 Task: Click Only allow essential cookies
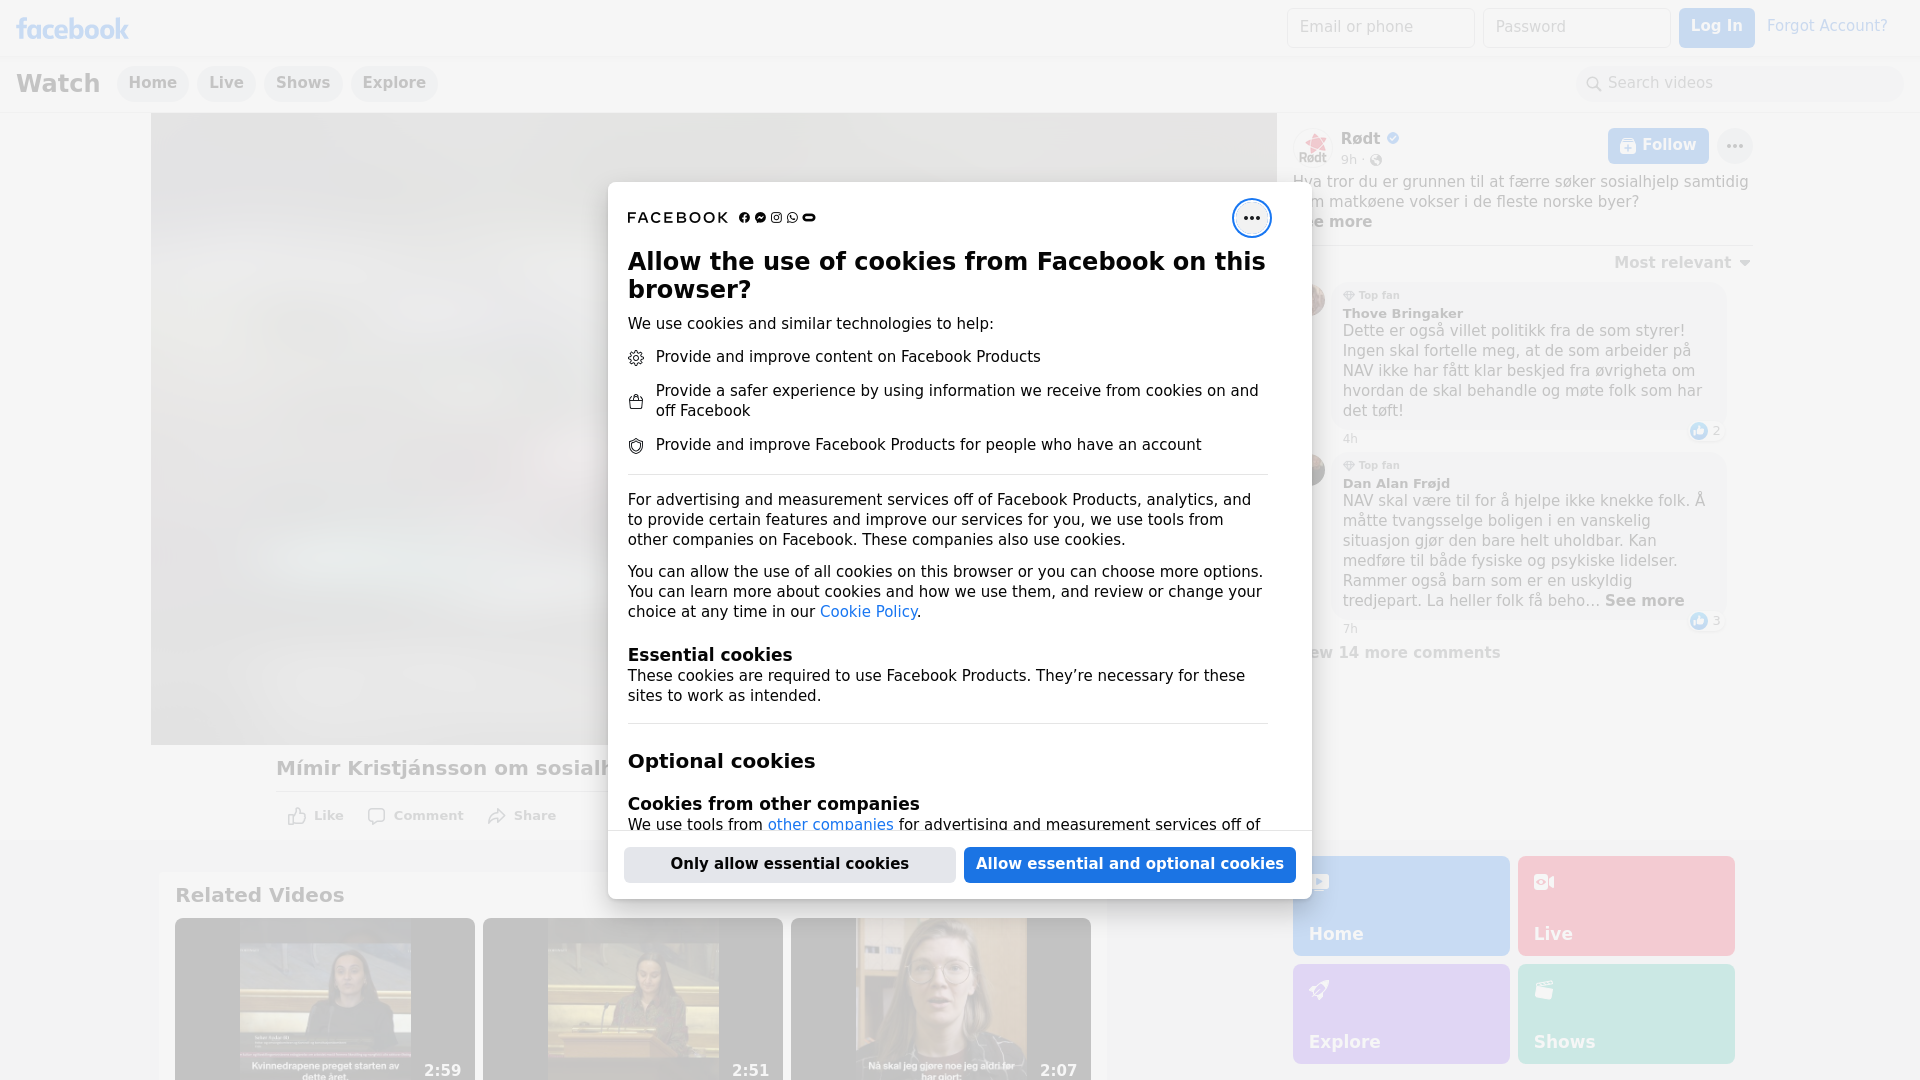click(x=790, y=865)
